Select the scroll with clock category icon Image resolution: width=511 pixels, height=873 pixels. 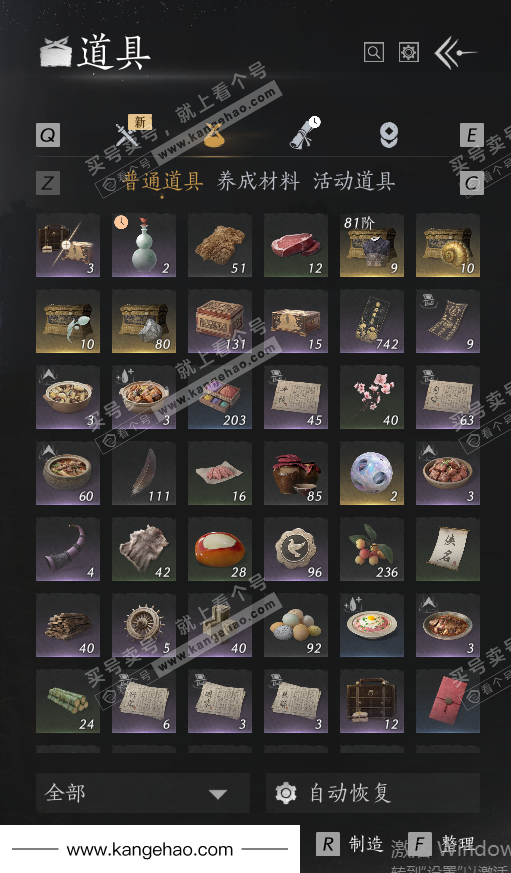(305, 133)
